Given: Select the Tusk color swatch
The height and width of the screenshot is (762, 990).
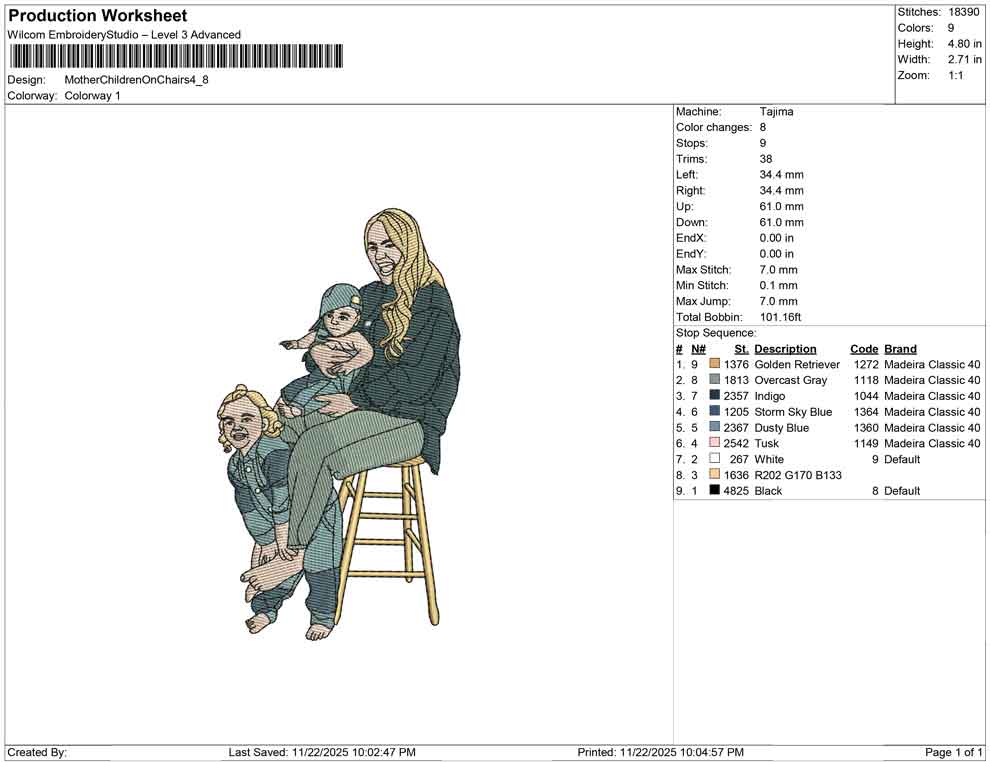Looking at the screenshot, I should (x=714, y=443).
